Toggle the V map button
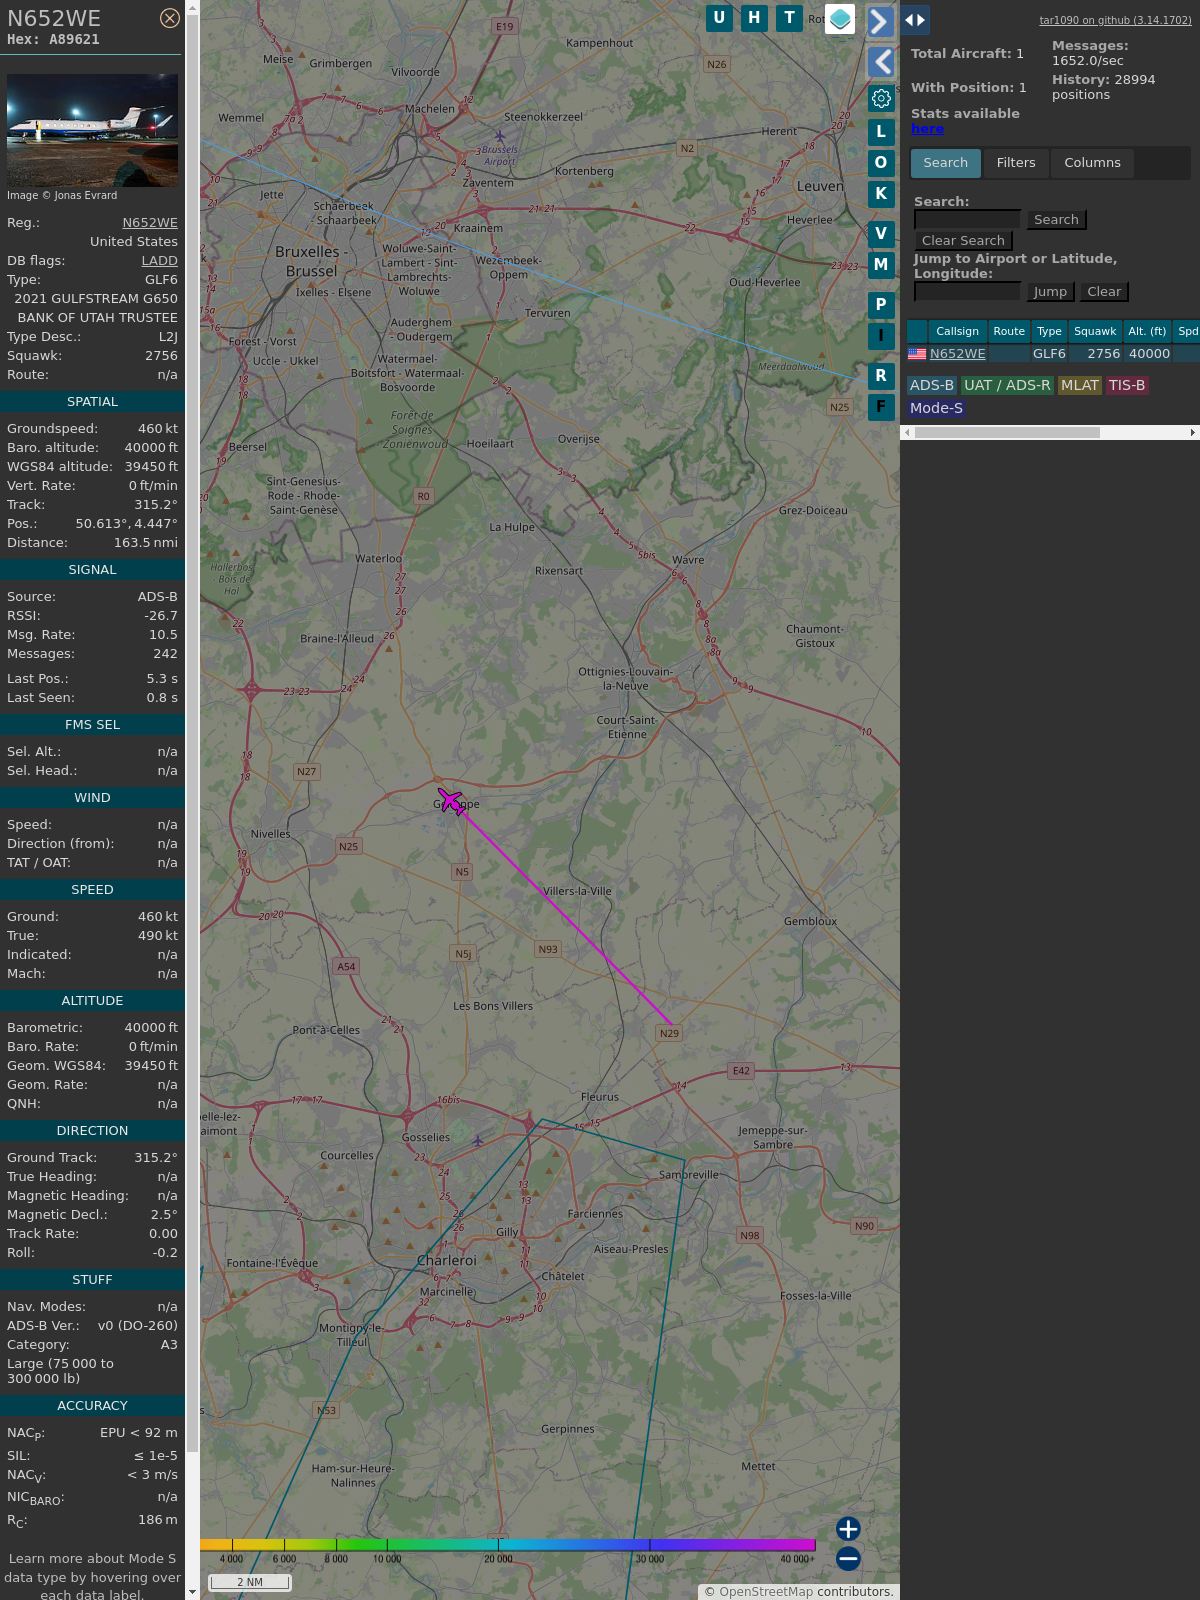The width and height of the screenshot is (1200, 1600). [x=881, y=233]
